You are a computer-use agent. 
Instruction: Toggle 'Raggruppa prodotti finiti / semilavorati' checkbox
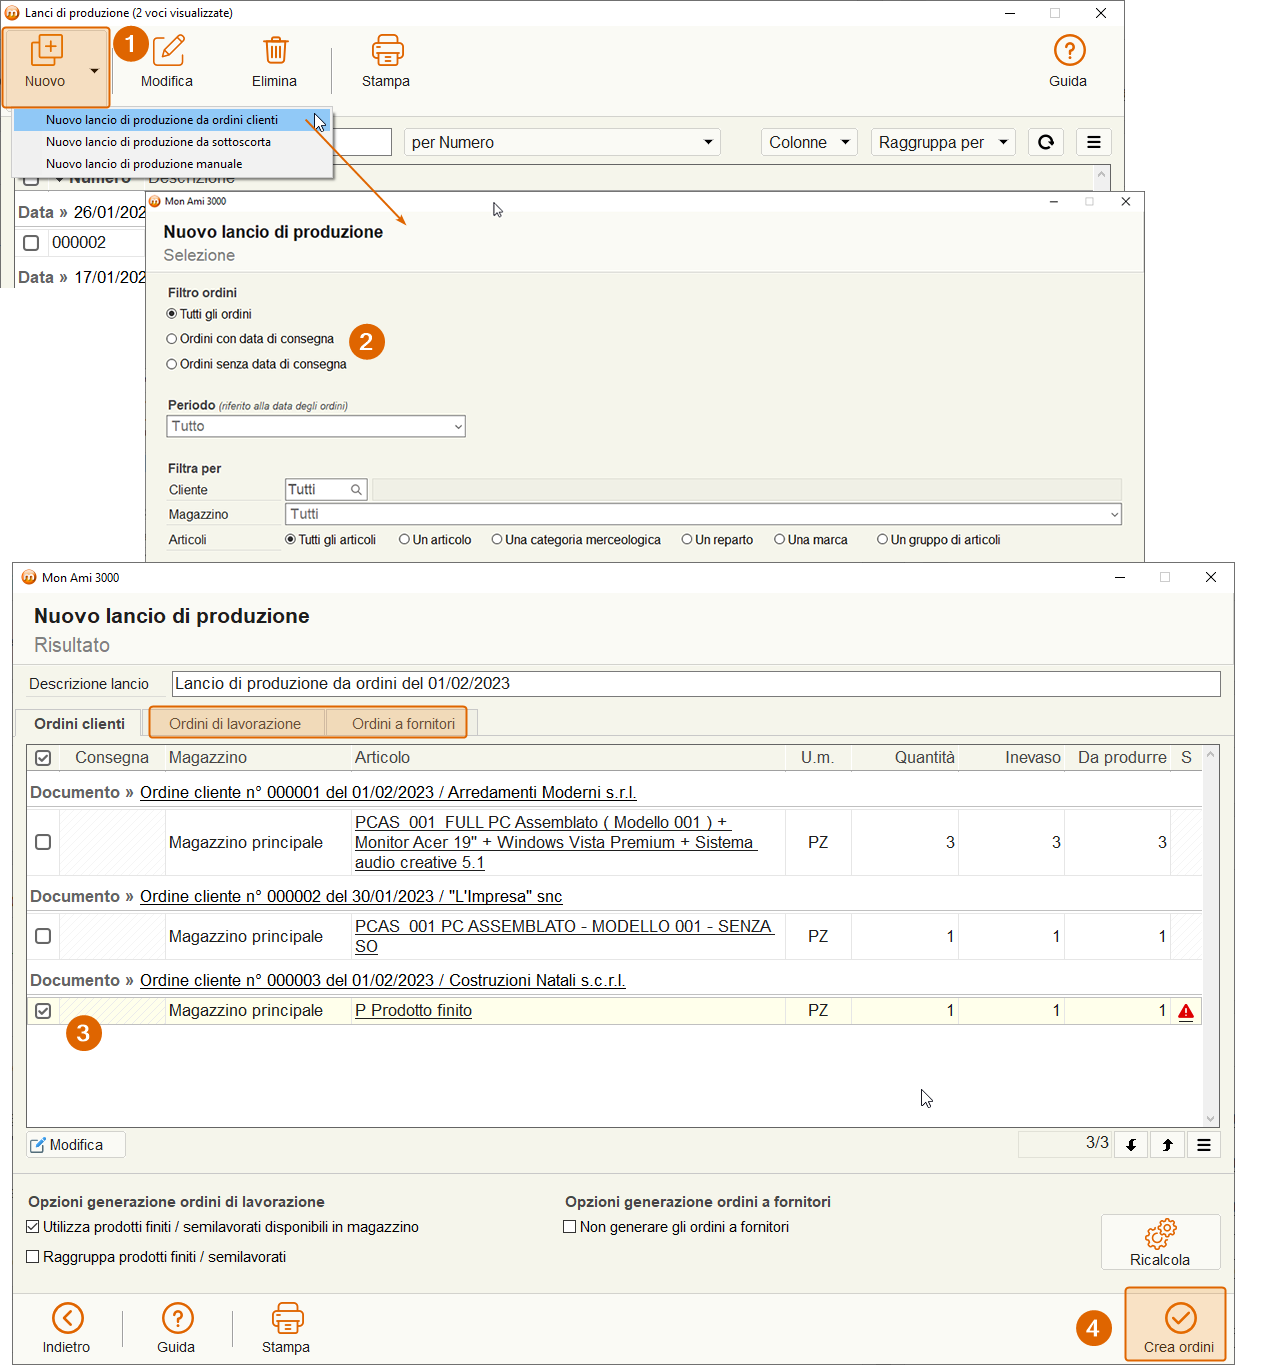point(33,1257)
